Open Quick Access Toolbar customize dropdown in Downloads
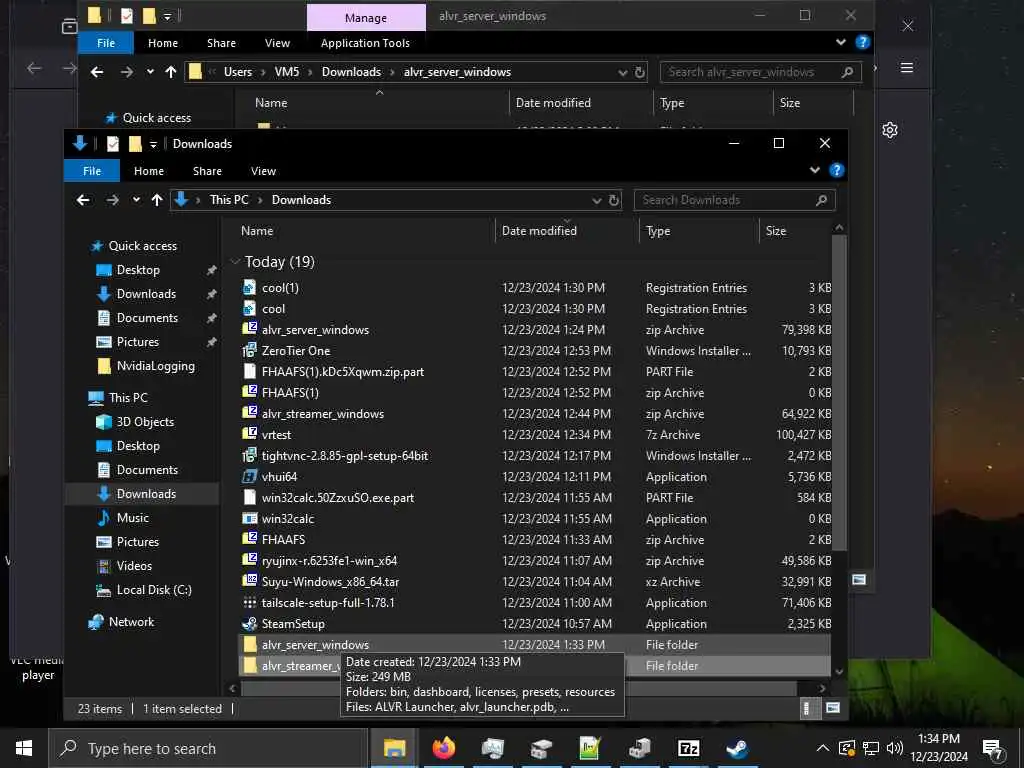1024x768 pixels. [153, 144]
